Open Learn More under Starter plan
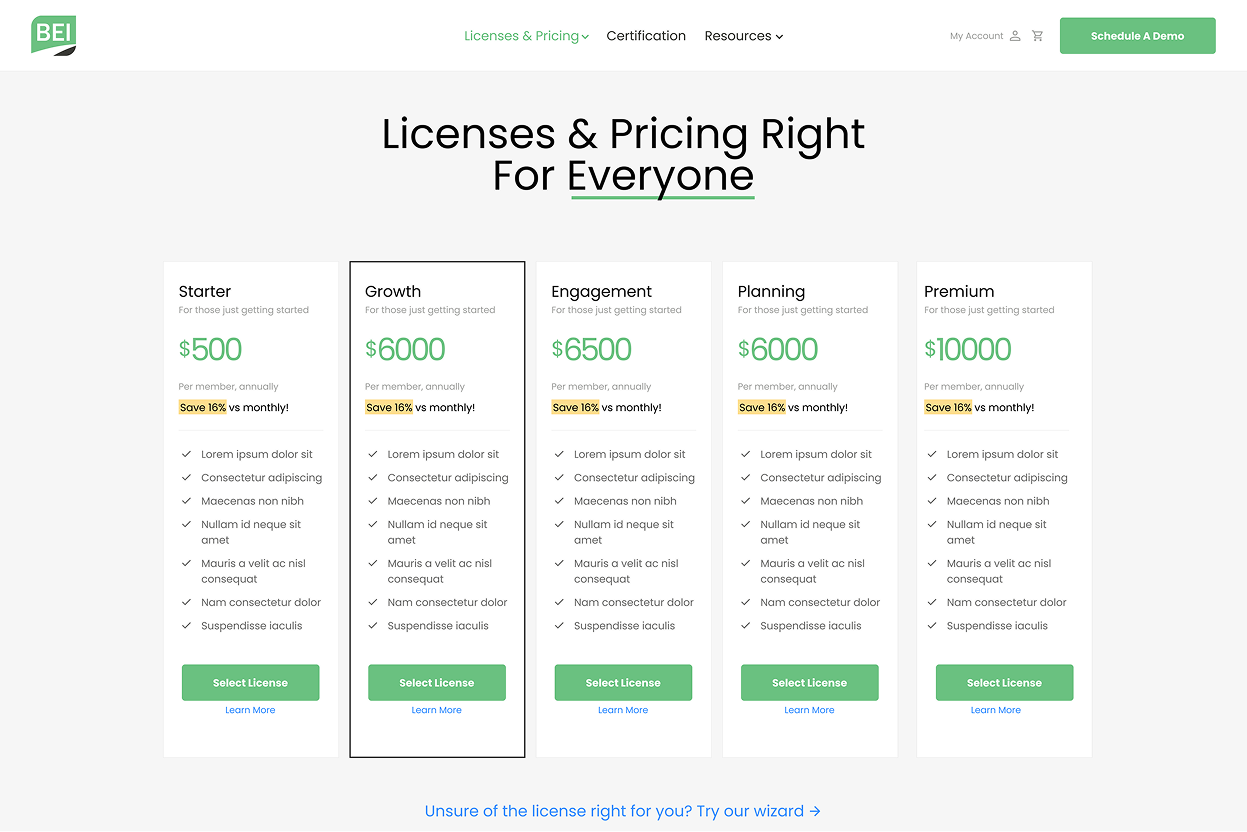 (x=250, y=710)
